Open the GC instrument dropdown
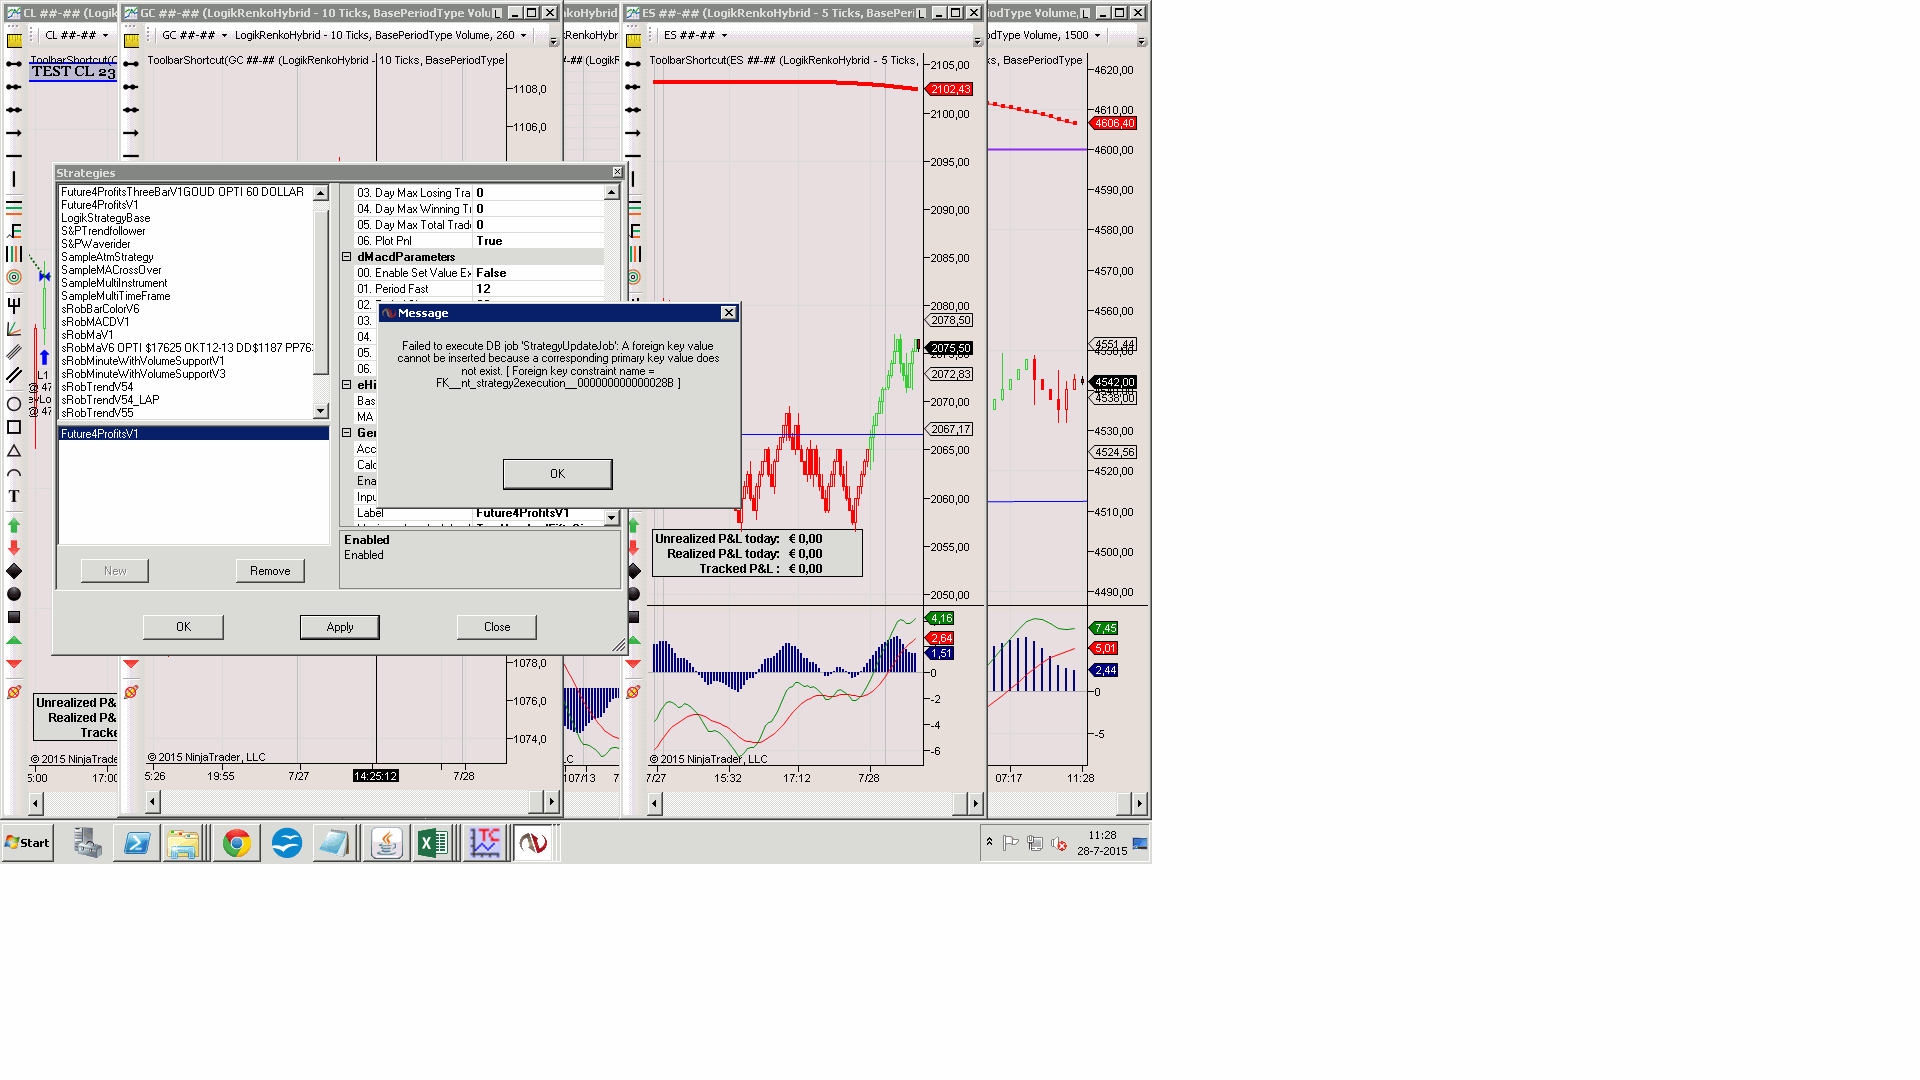1920x1080 pixels. [x=224, y=35]
